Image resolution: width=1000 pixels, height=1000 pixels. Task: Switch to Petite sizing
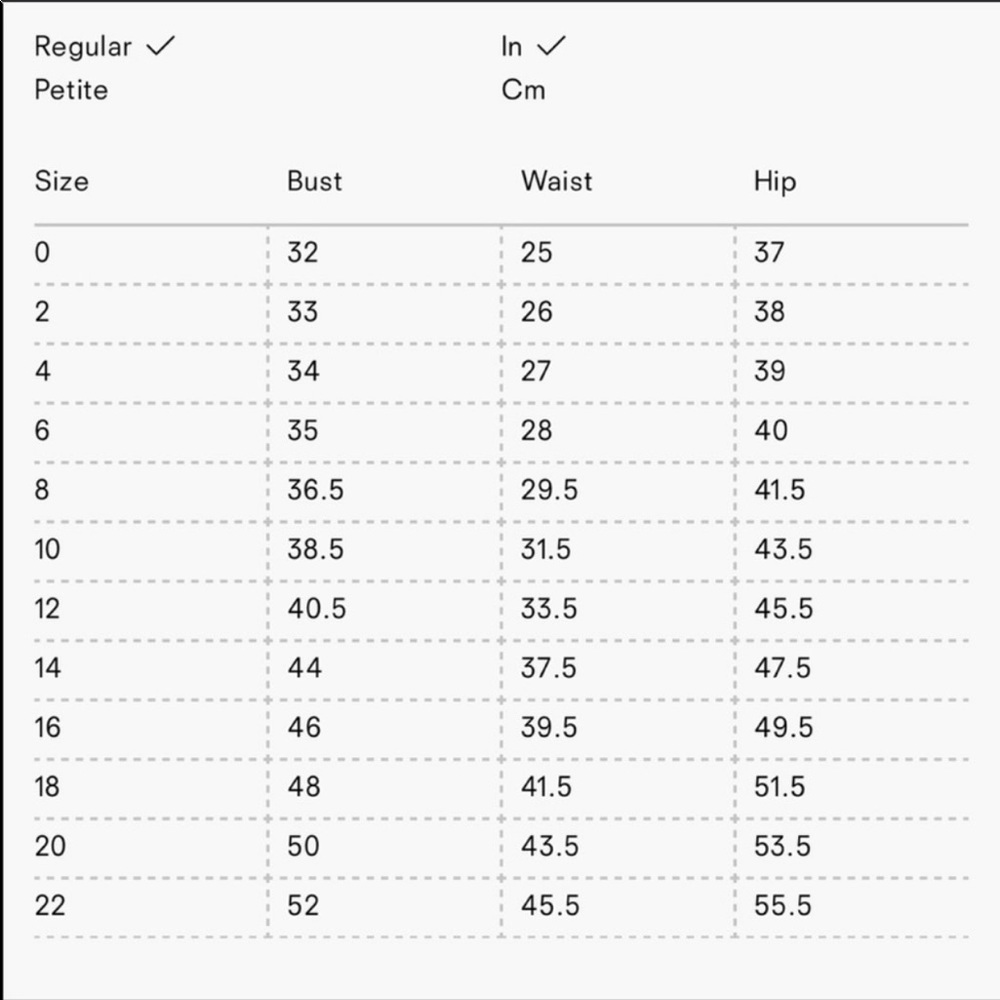click(71, 90)
